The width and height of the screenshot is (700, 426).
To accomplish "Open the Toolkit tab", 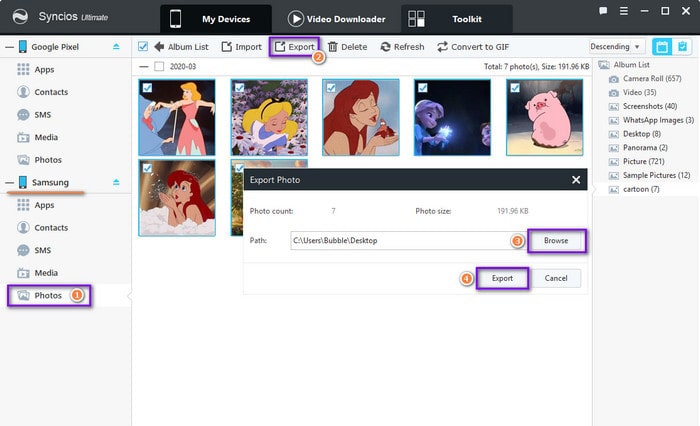I will [x=457, y=19].
